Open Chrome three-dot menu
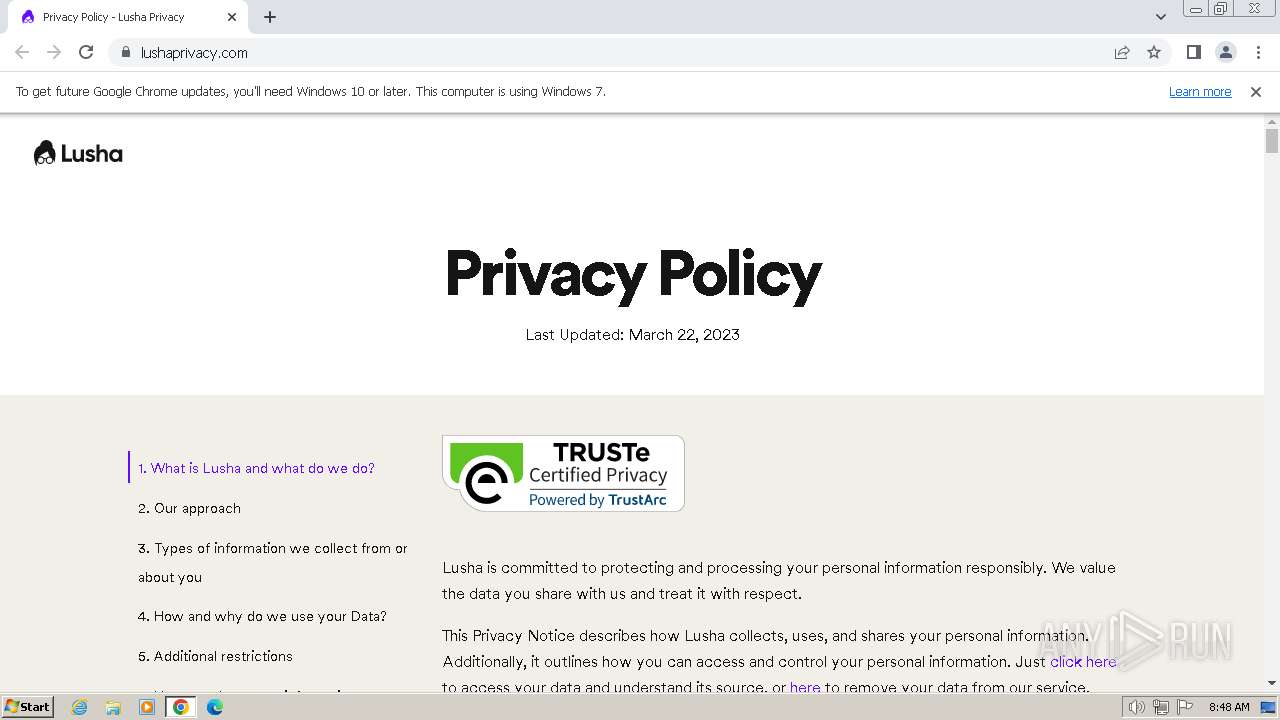Viewport: 1280px width, 720px height. (1258, 52)
